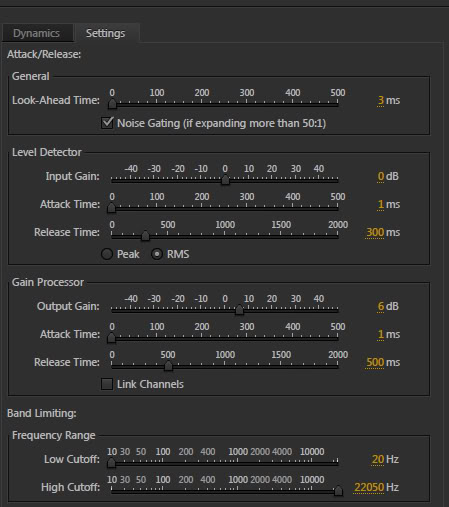Click the Low Cutoff slider handle
Image resolution: width=449 pixels, height=507 pixels.
coord(111,463)
